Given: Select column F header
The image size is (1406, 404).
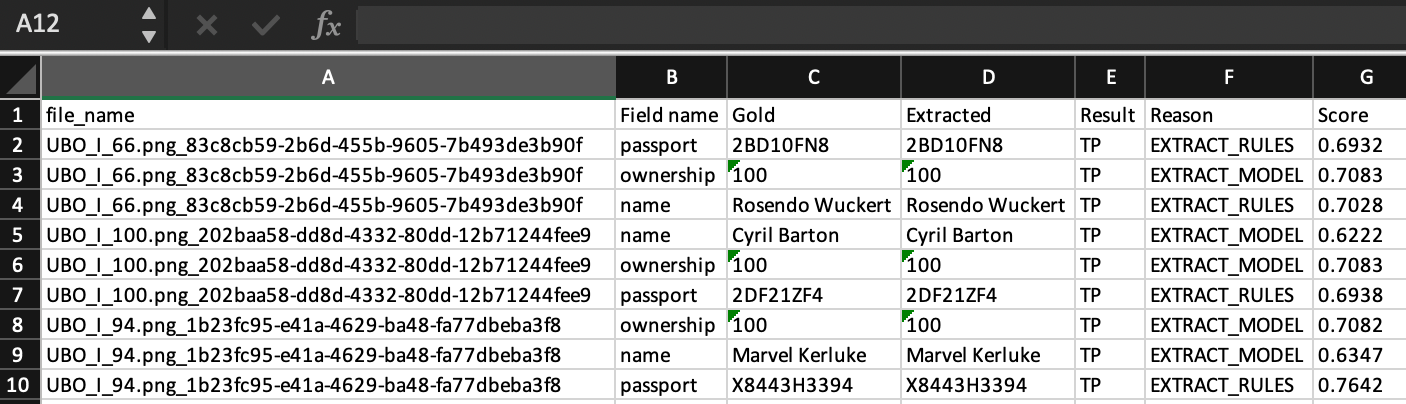Looking at the screenshot, I should [x=1228, y=77].
